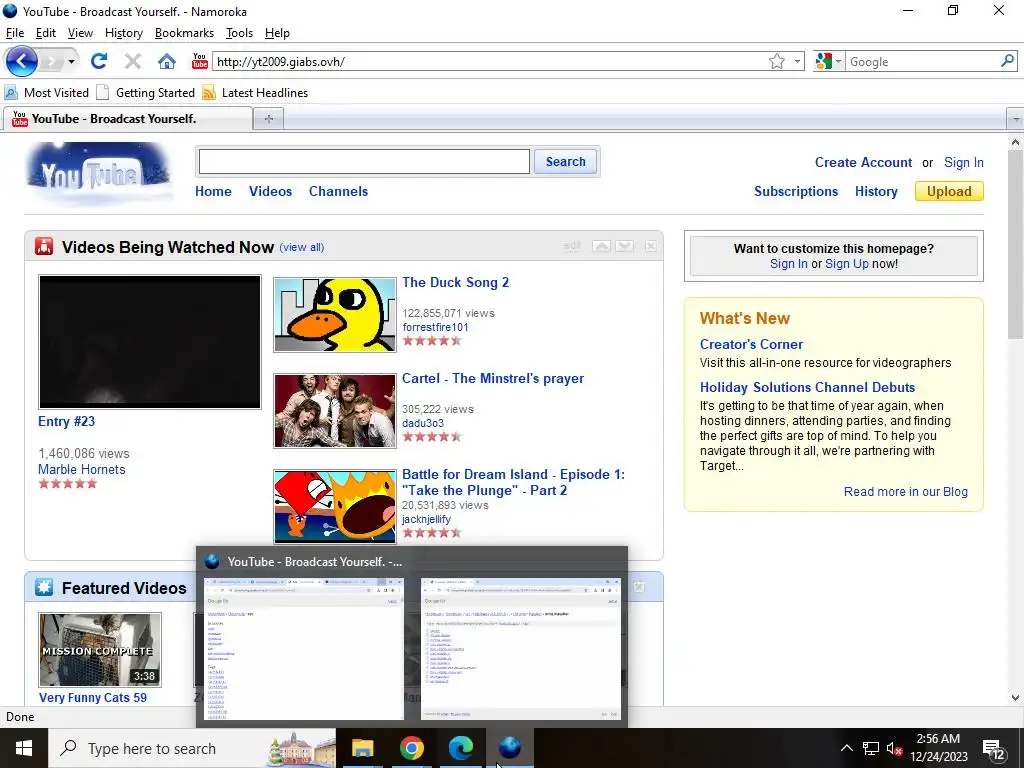Click the Create Account link

863,163
